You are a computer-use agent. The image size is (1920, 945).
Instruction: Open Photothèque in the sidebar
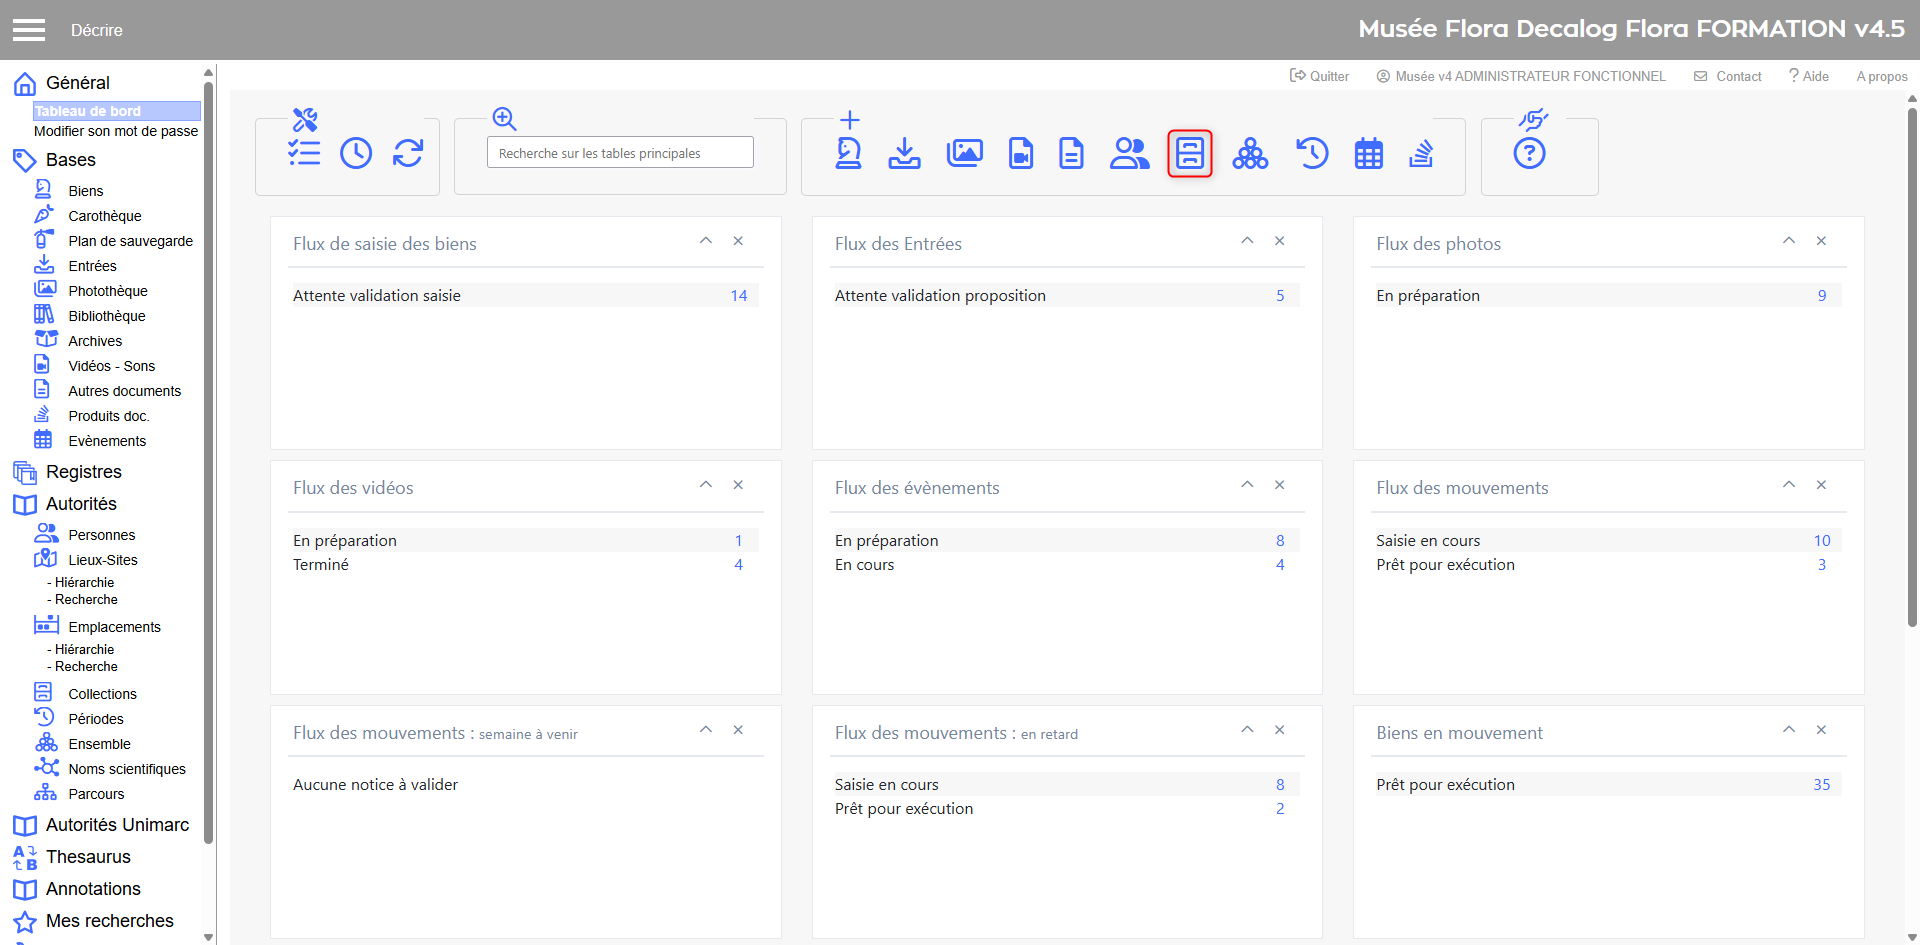click(x=108, y=291)
